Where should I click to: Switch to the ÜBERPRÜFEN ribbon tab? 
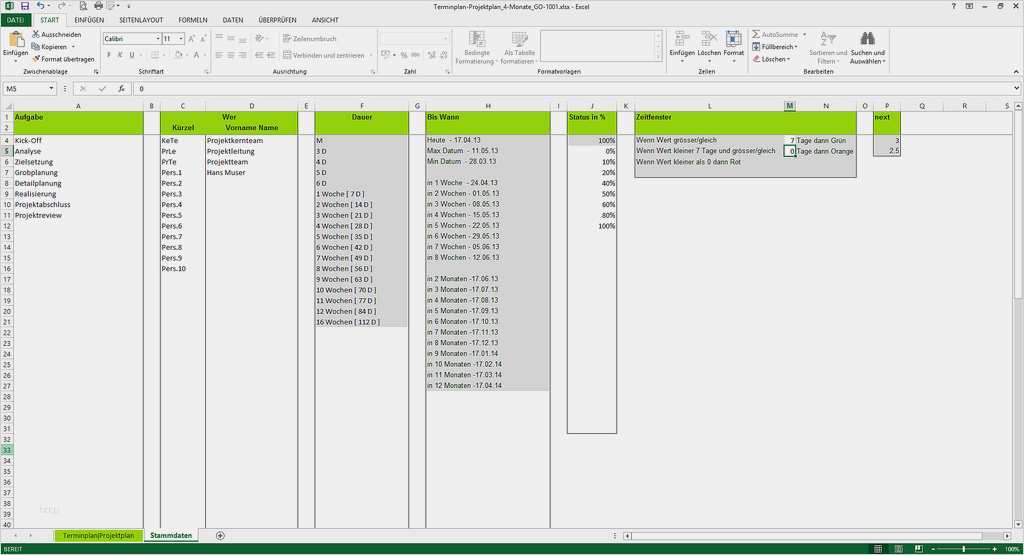click(277, 20)
